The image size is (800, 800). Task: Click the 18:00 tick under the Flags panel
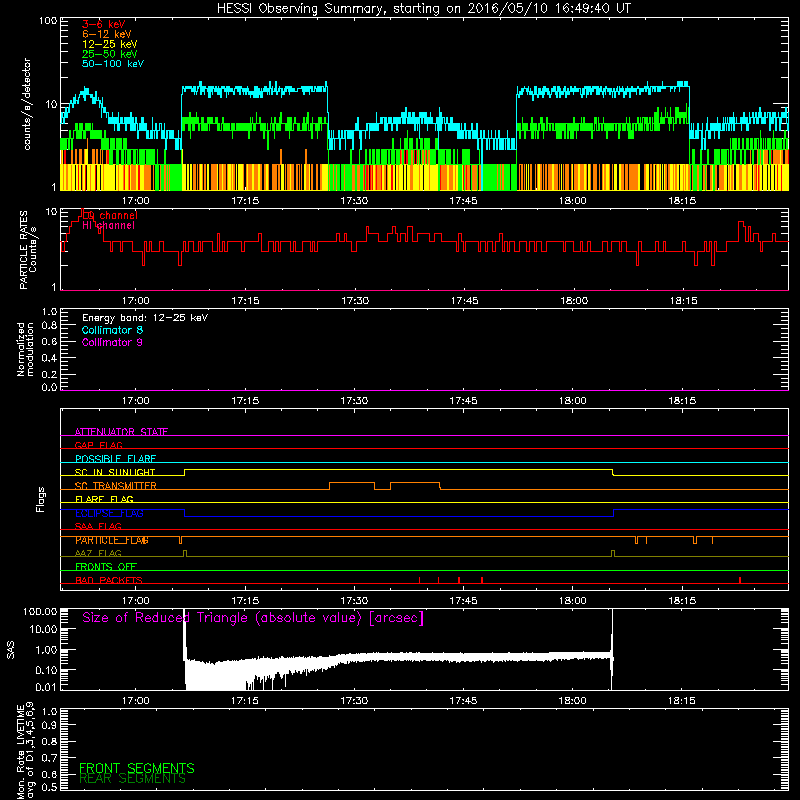(x=573, y=601)
